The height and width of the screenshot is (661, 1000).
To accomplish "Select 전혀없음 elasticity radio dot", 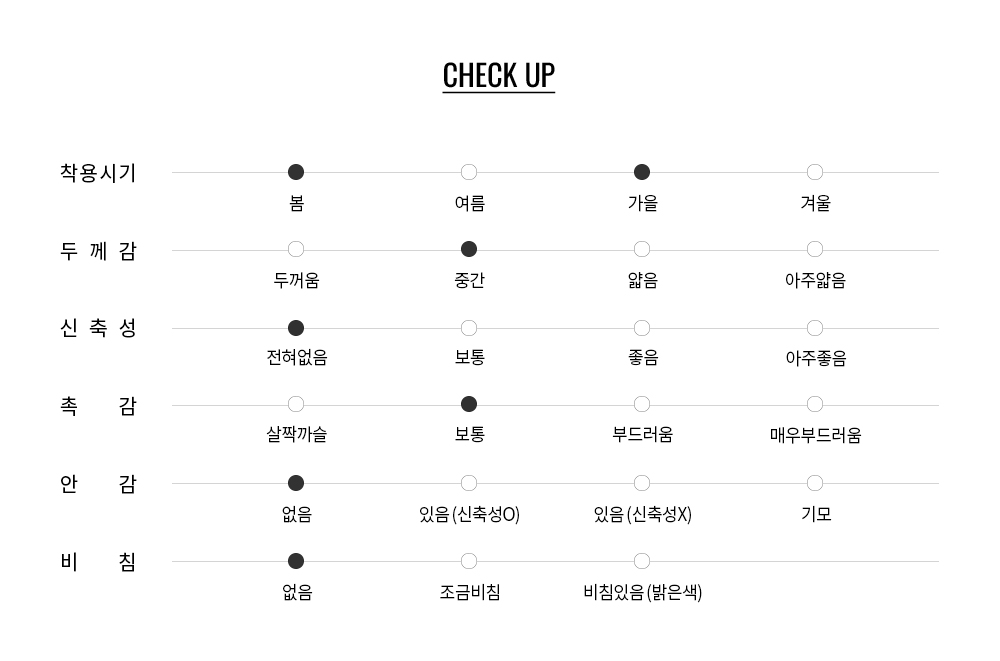I will pyautogui.click(x=296, y=328).
